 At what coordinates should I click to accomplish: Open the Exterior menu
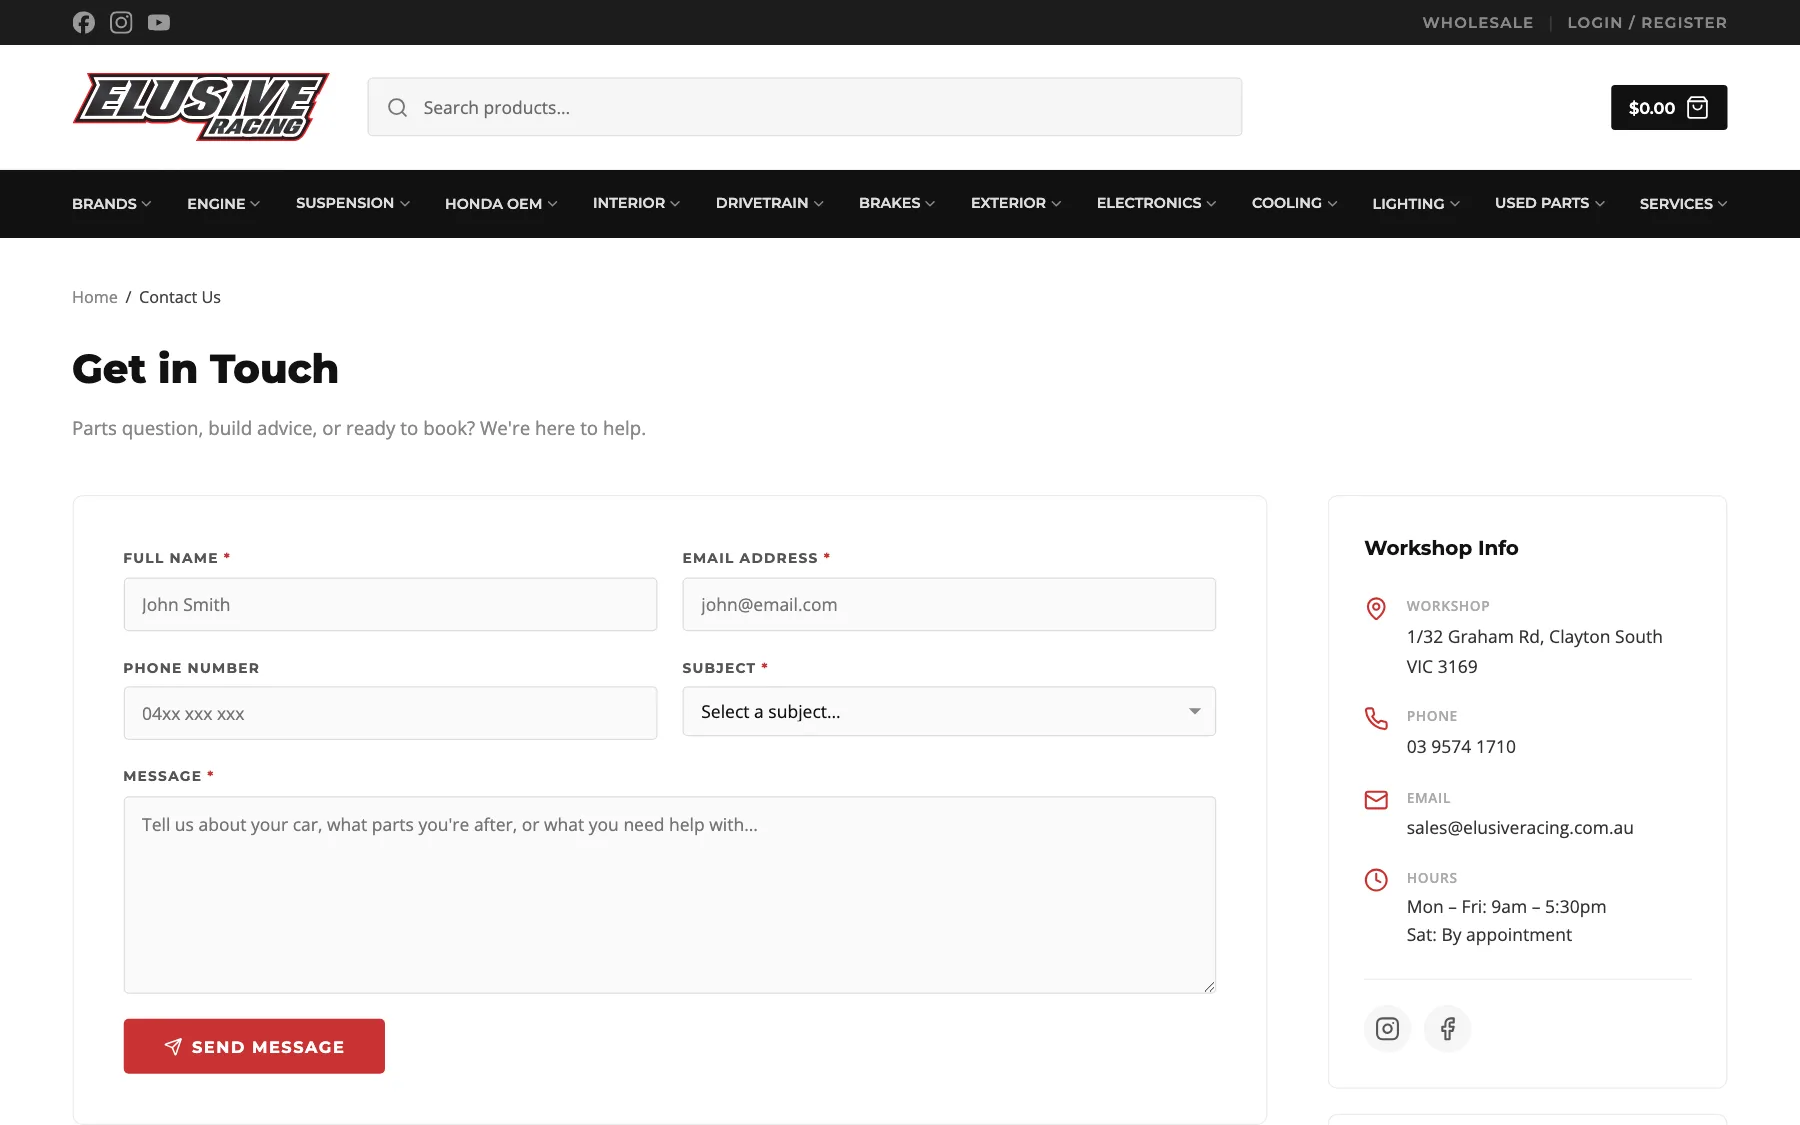(x=1016, y=203)
